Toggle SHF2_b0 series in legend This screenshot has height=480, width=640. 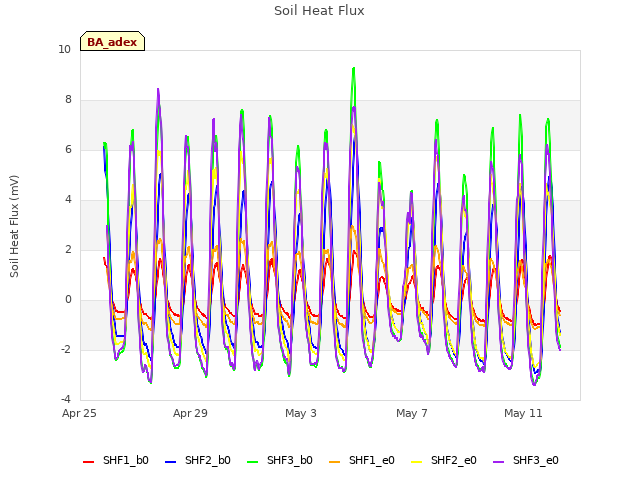(198, 460)
